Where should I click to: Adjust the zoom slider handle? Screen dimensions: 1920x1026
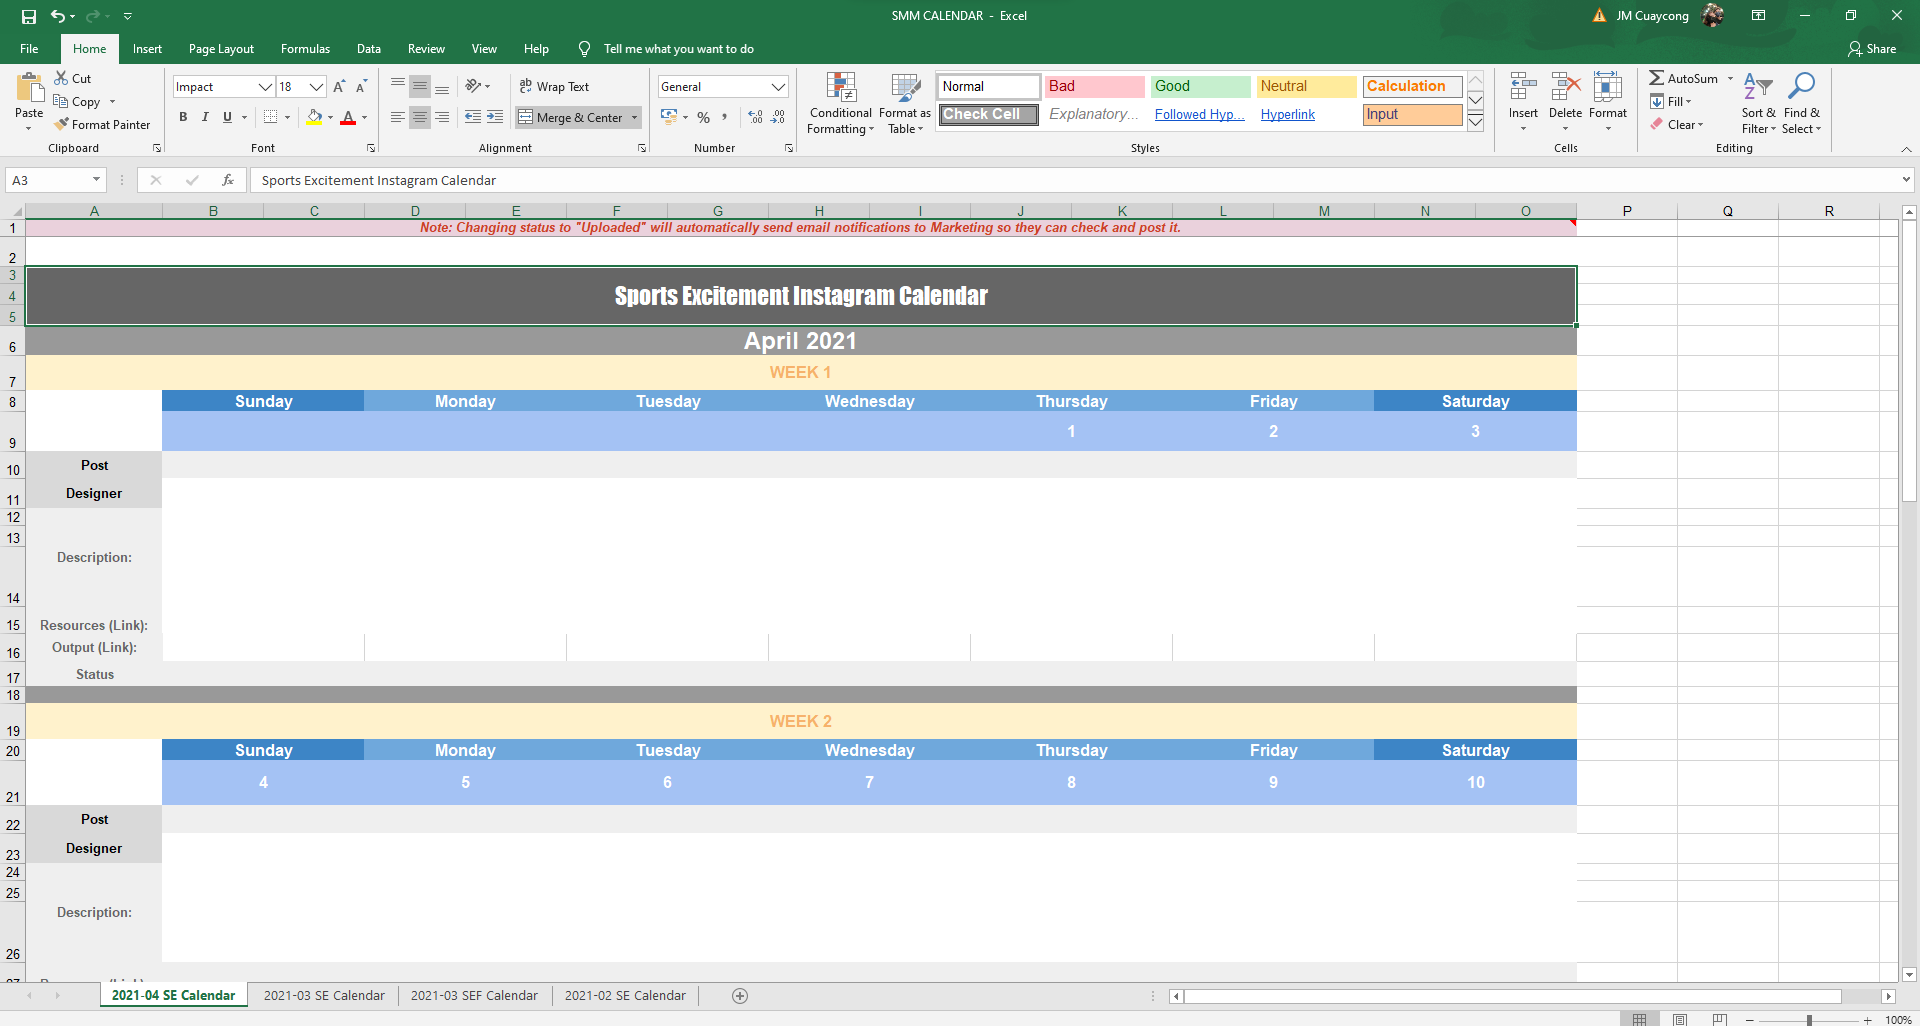click(1809, 1020)
